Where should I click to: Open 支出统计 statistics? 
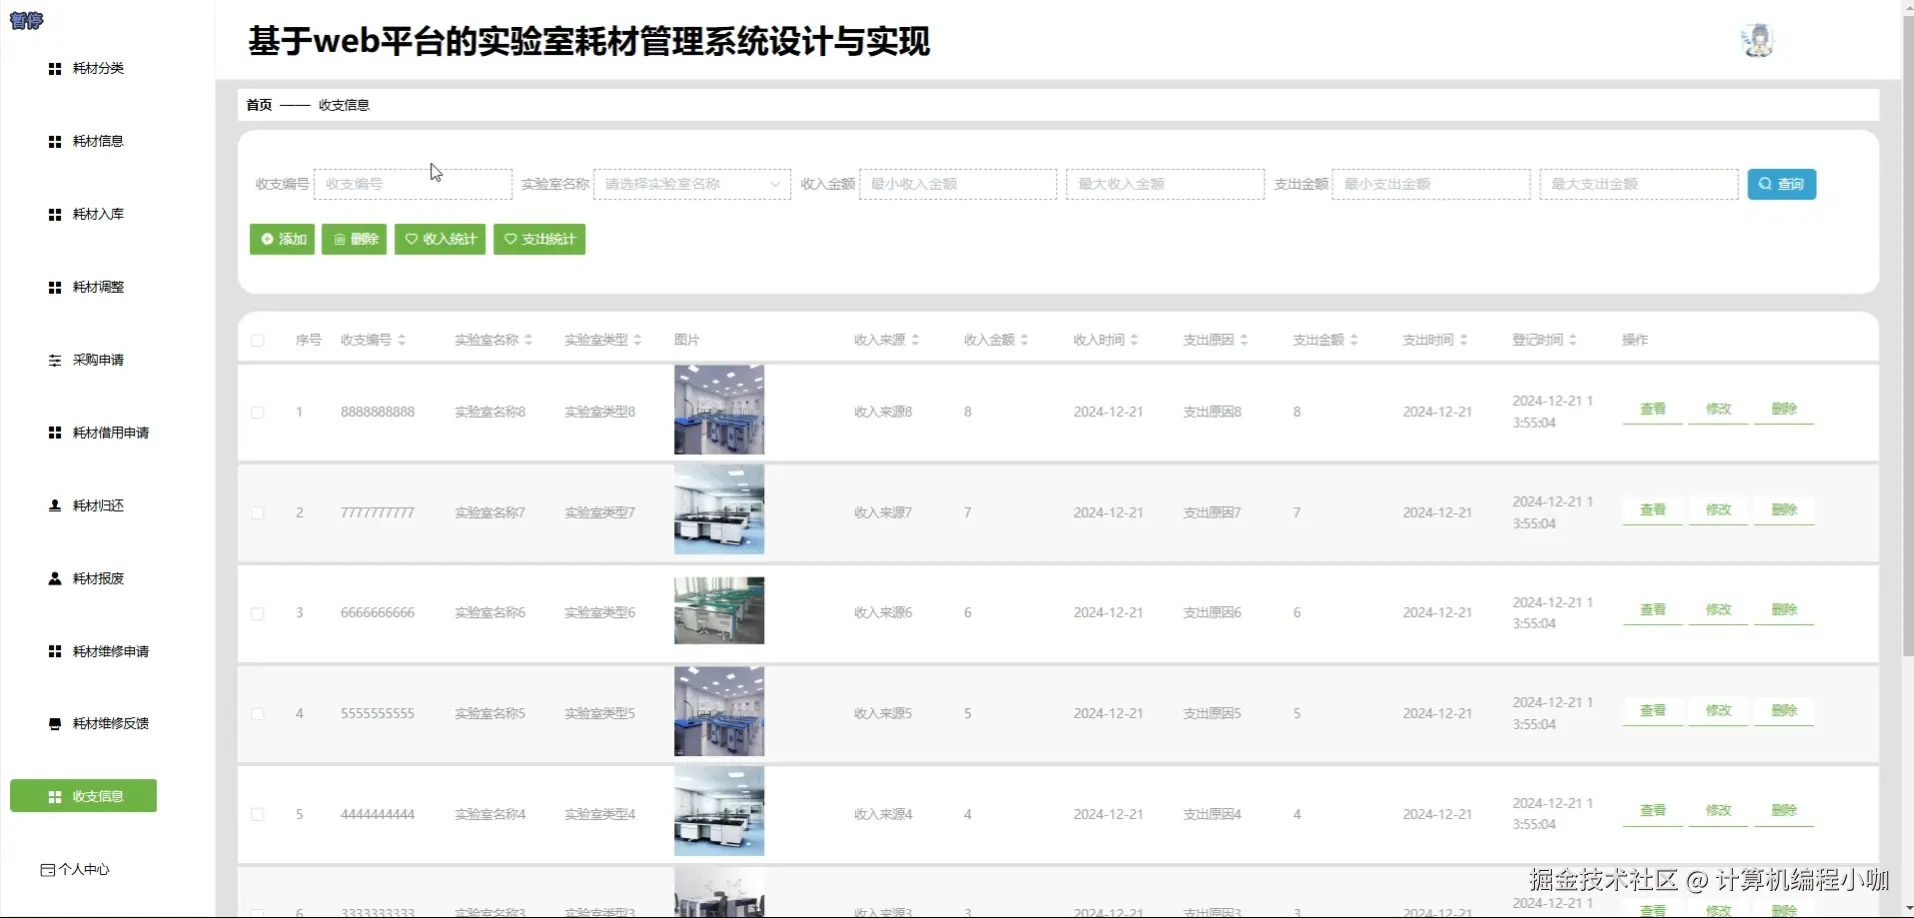[x=539, y=239]
